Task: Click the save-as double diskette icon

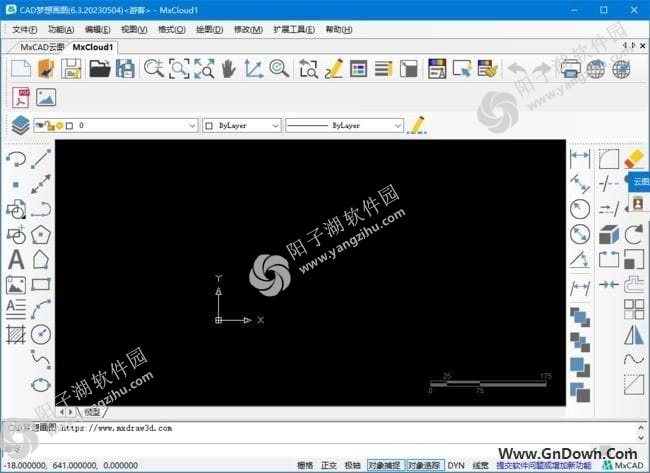Action: [125, 68]
